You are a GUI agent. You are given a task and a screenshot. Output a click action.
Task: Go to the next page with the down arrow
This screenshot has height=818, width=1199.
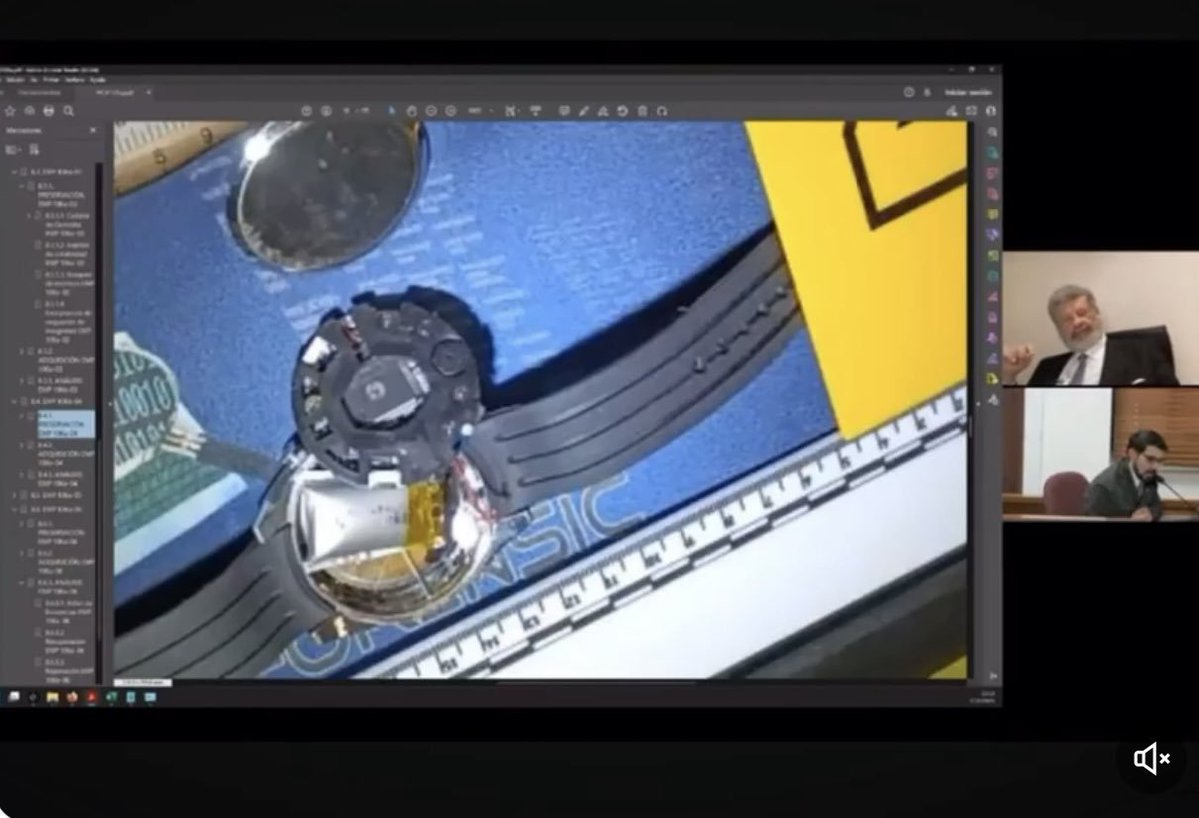(327, 111)
